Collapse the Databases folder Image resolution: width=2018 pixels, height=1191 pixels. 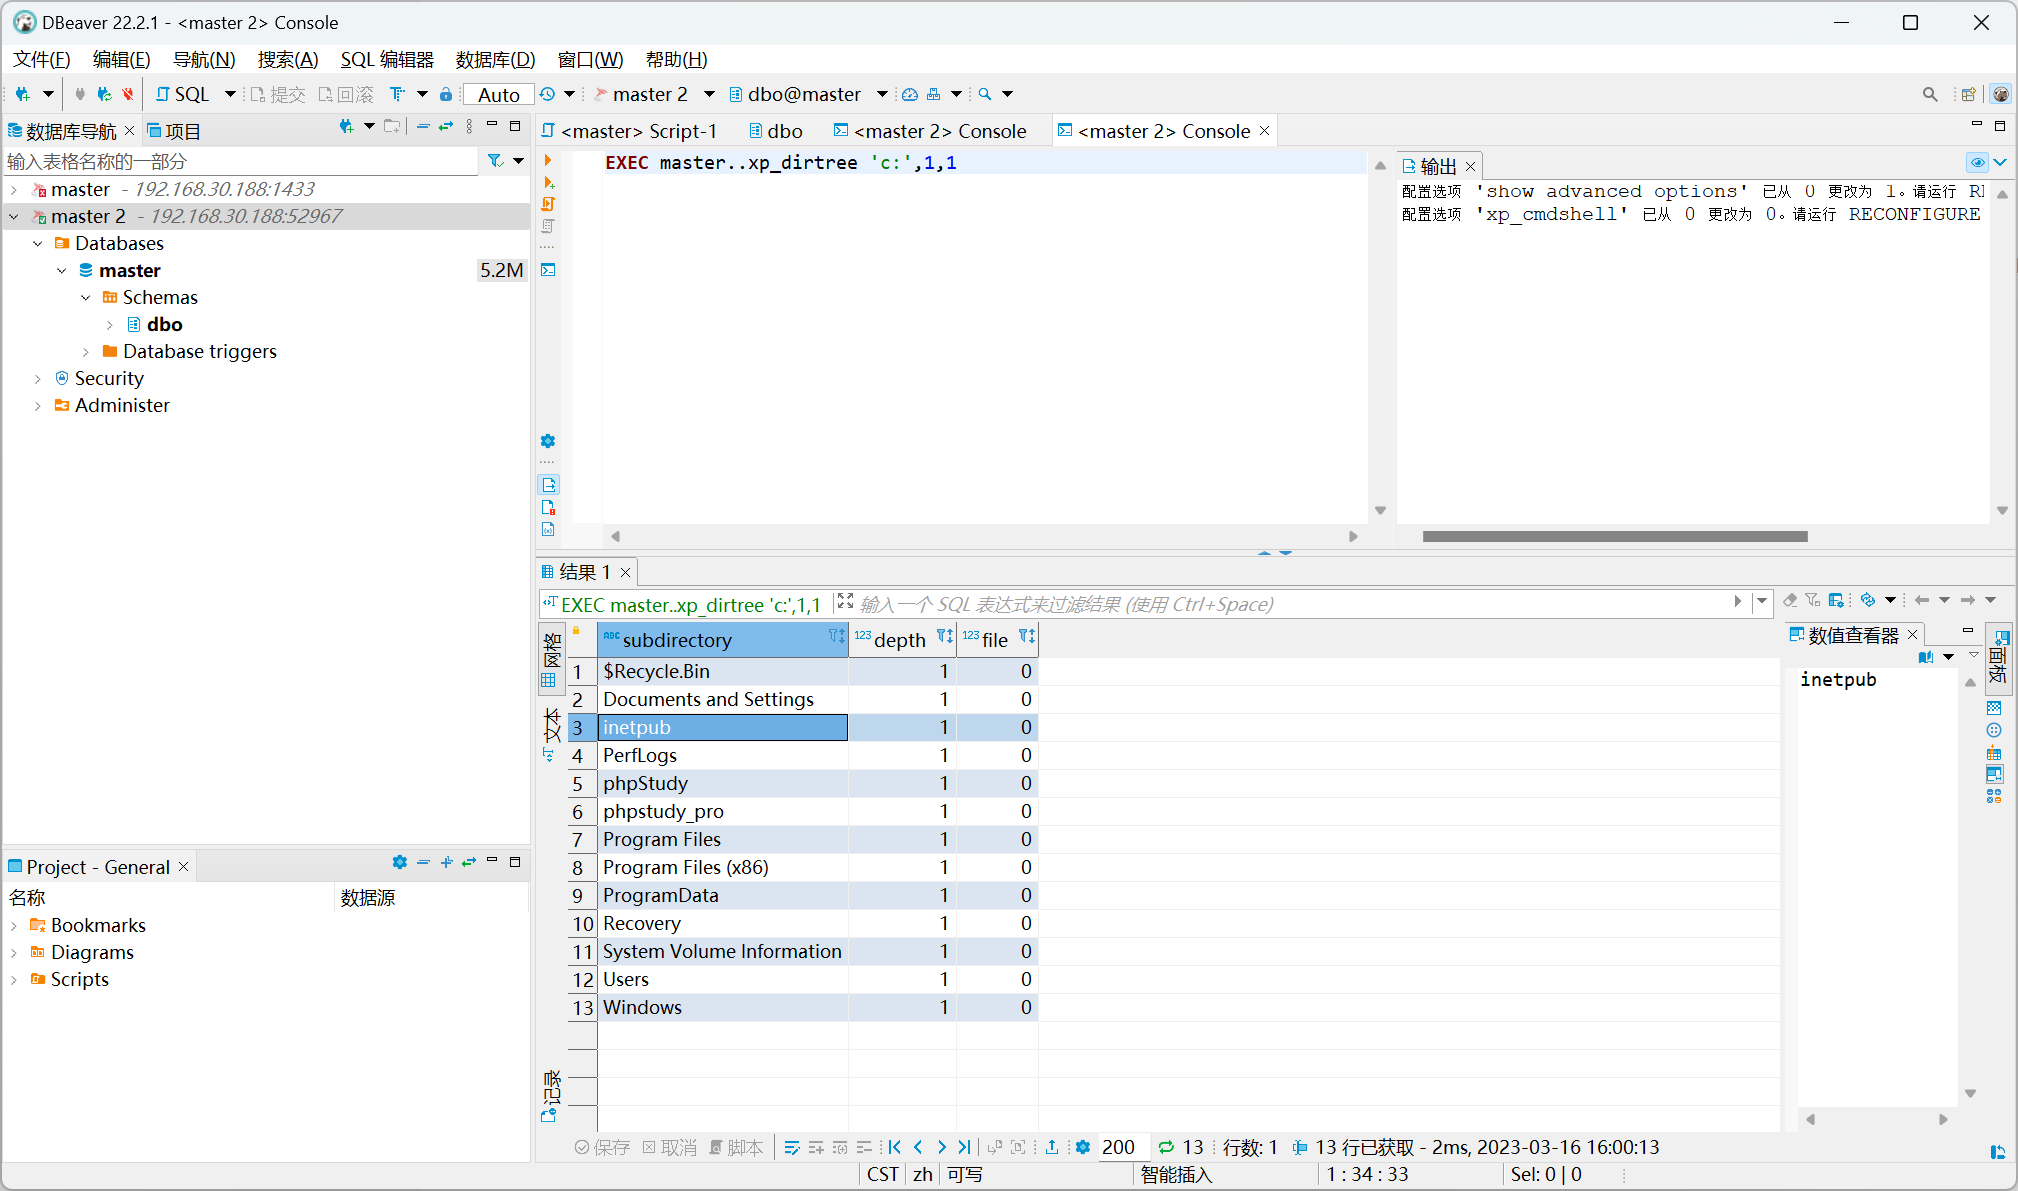pyautogui.click(x=38, y=243)
